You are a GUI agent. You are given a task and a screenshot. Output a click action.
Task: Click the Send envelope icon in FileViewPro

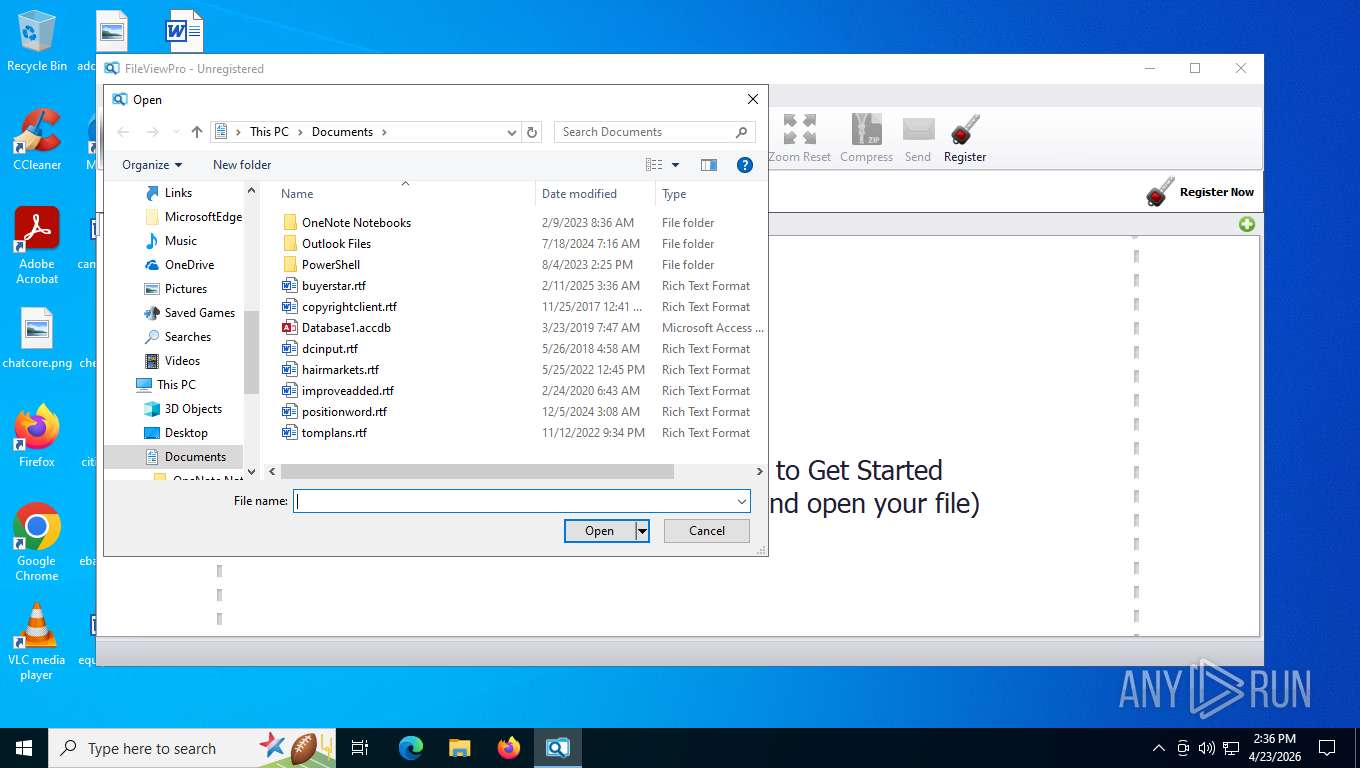[x=918, y=130]
